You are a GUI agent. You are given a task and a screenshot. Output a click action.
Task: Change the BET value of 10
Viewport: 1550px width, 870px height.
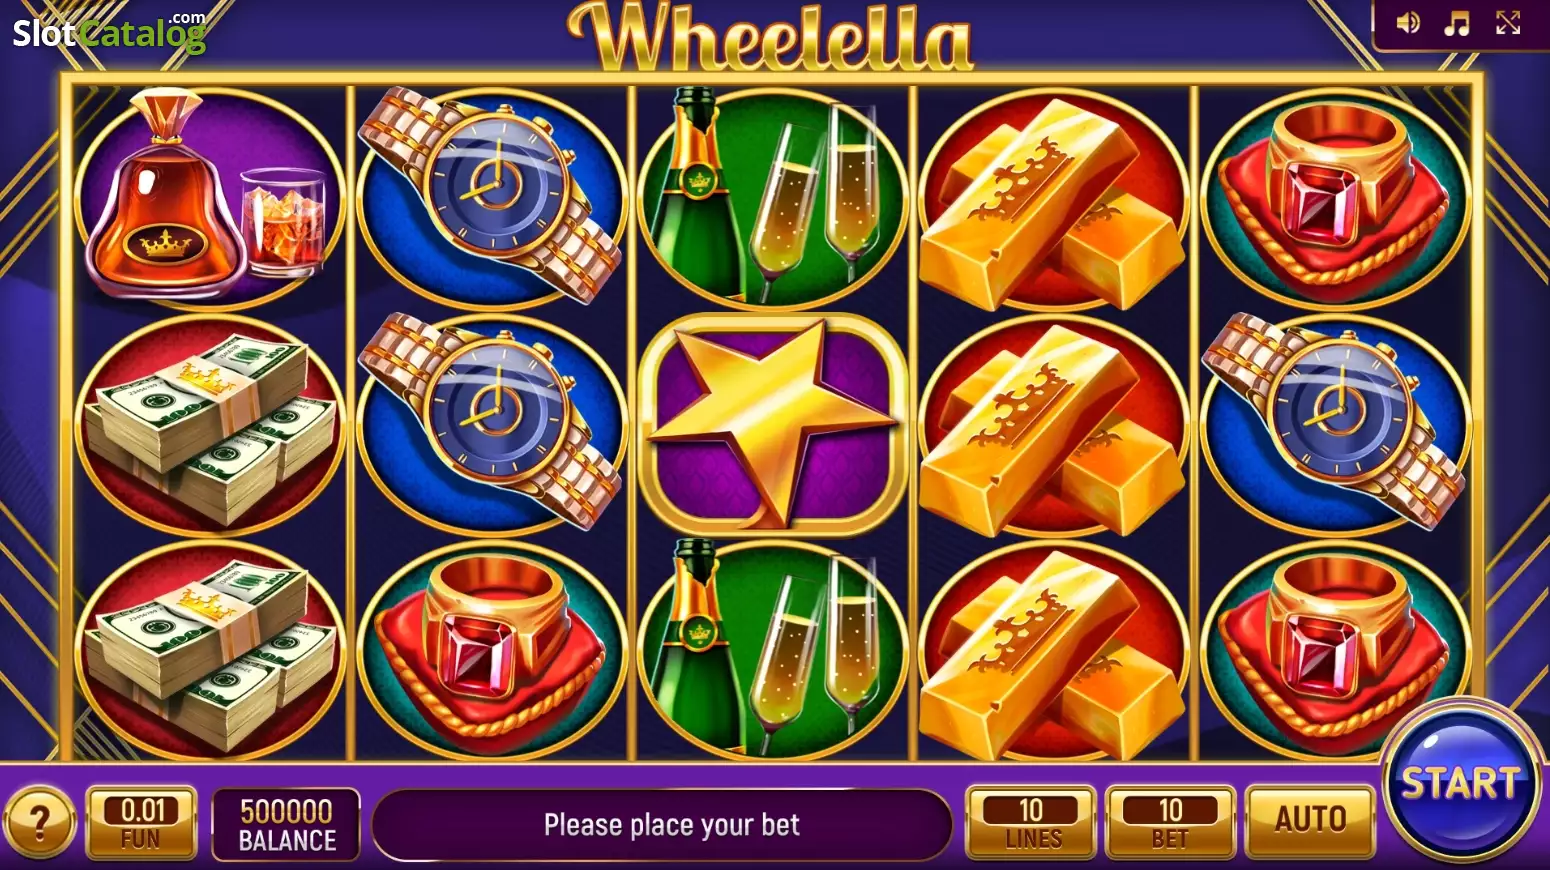(x=1170, y=822)
